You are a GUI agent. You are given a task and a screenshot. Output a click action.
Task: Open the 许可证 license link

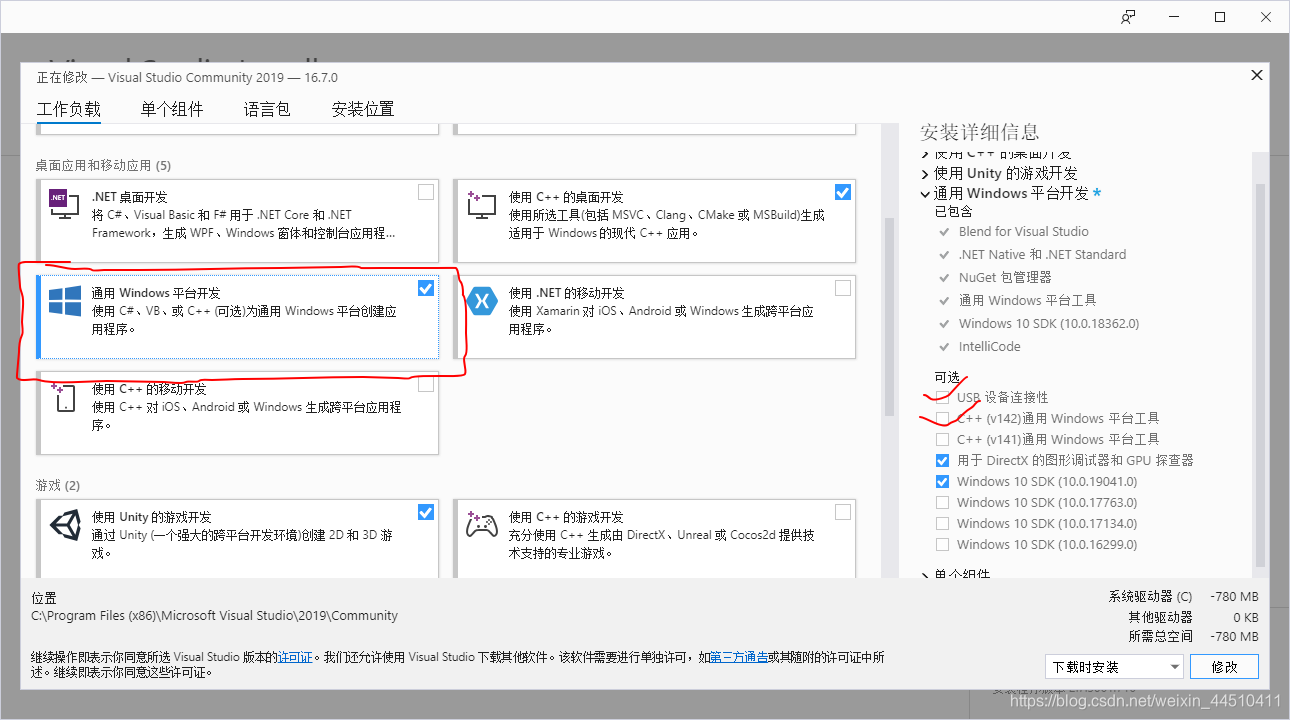pos(295,657)
